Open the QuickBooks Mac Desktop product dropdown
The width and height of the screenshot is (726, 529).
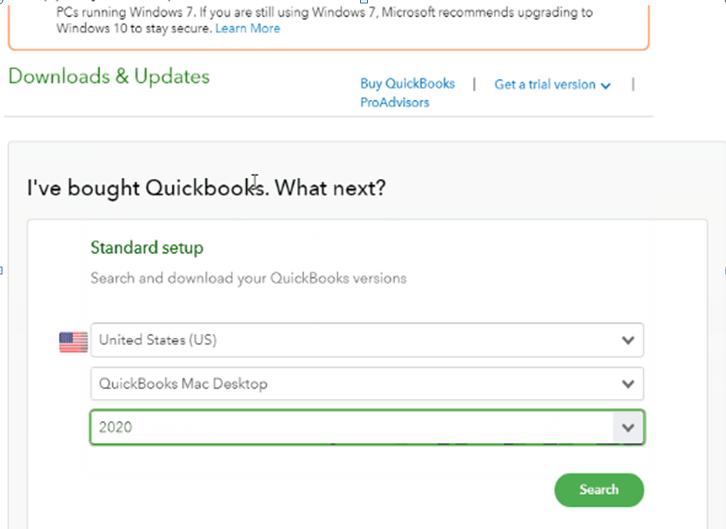[x=366, y=384]
